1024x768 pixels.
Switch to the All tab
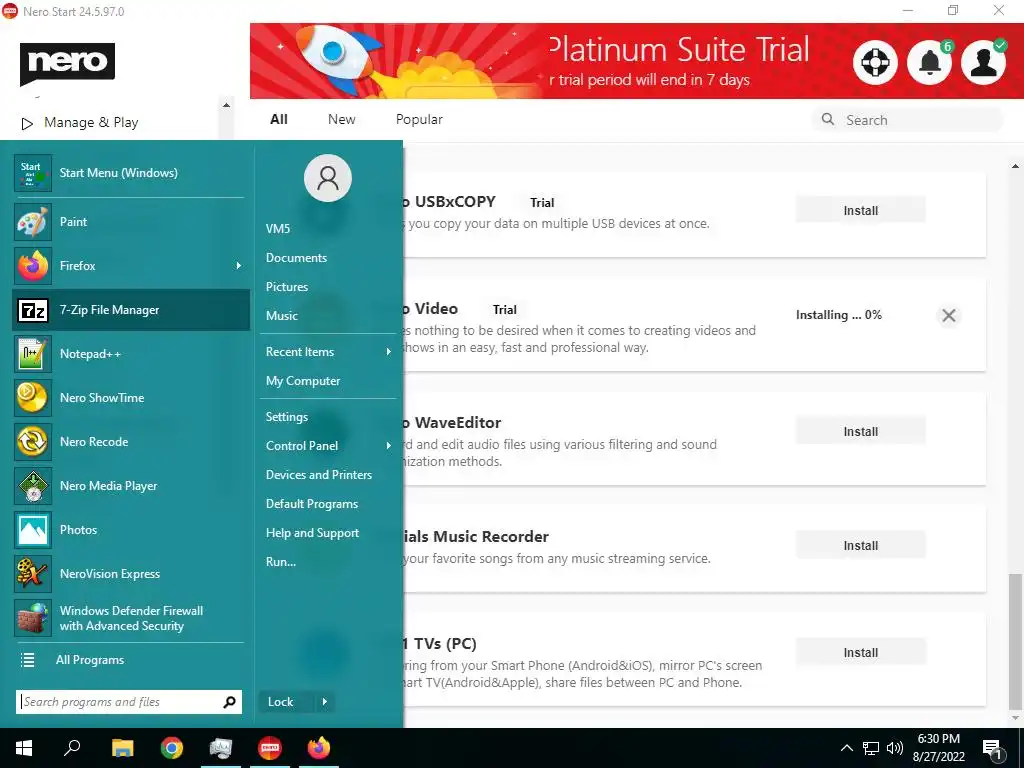point(279,120)
